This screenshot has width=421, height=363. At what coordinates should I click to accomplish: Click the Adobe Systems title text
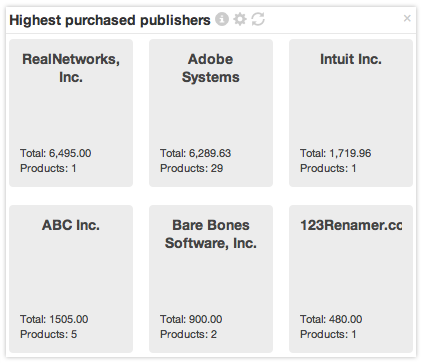point(211,68)
